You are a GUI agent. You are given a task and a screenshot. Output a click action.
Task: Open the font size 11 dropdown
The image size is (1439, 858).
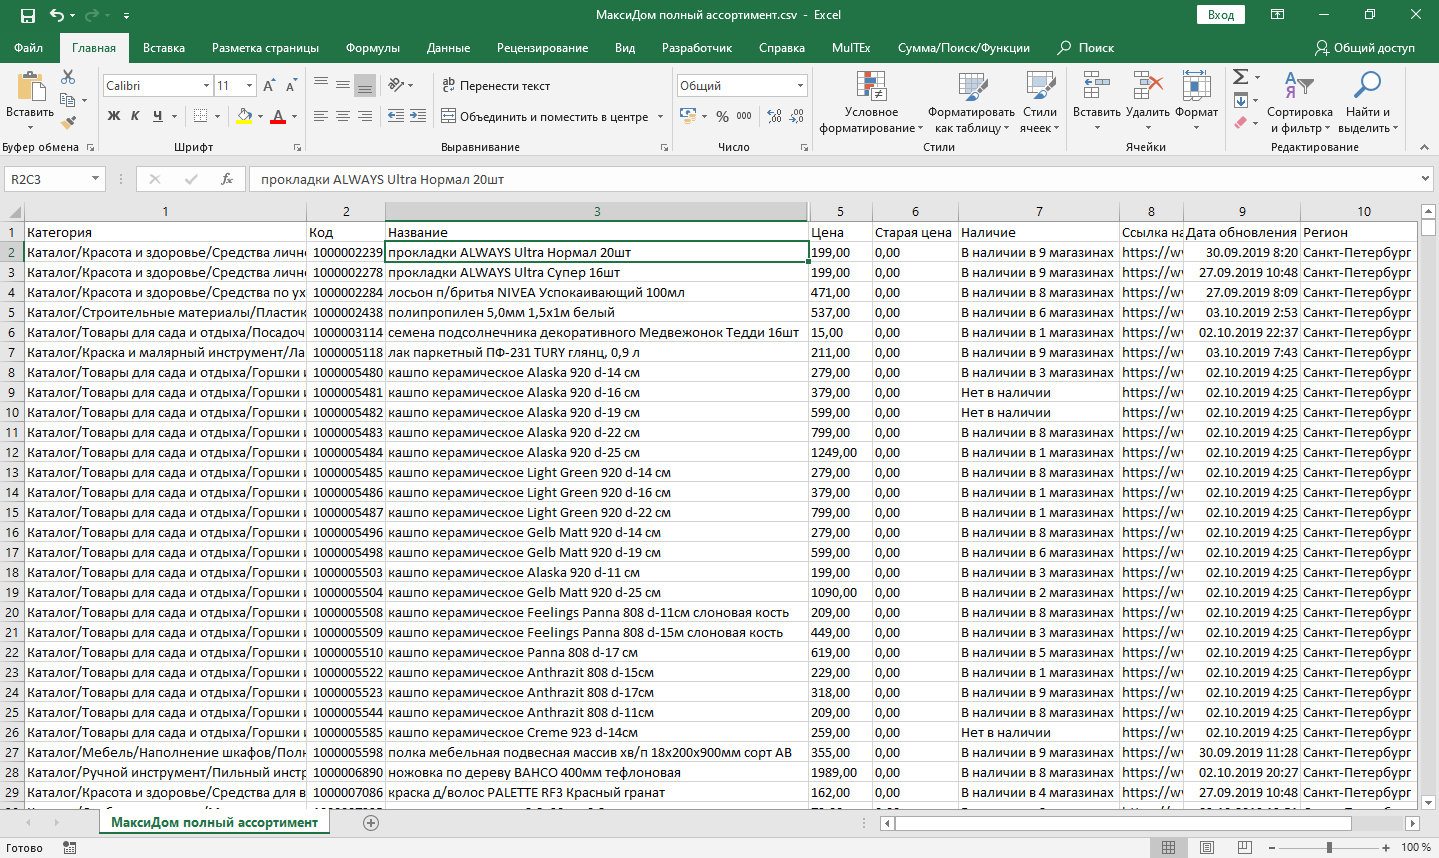[x=249, y=86]
